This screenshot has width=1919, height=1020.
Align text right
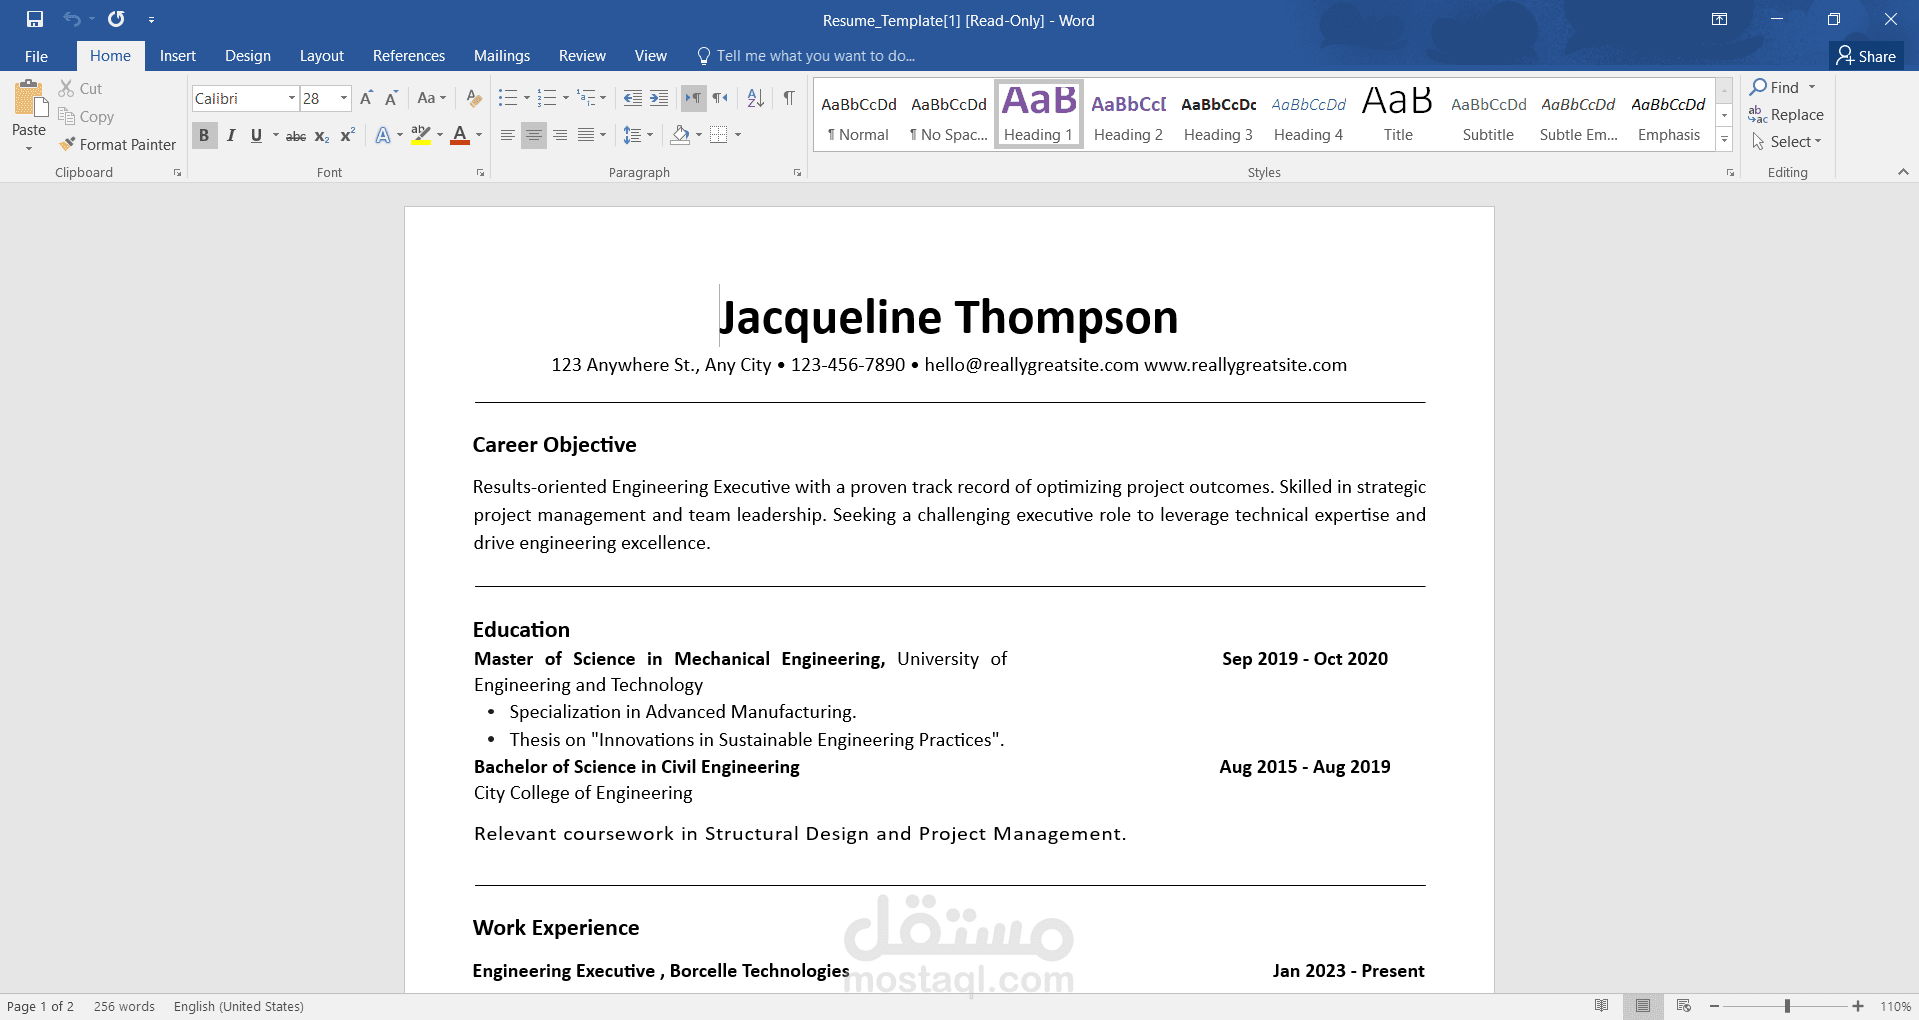click(x=560, y=135)
